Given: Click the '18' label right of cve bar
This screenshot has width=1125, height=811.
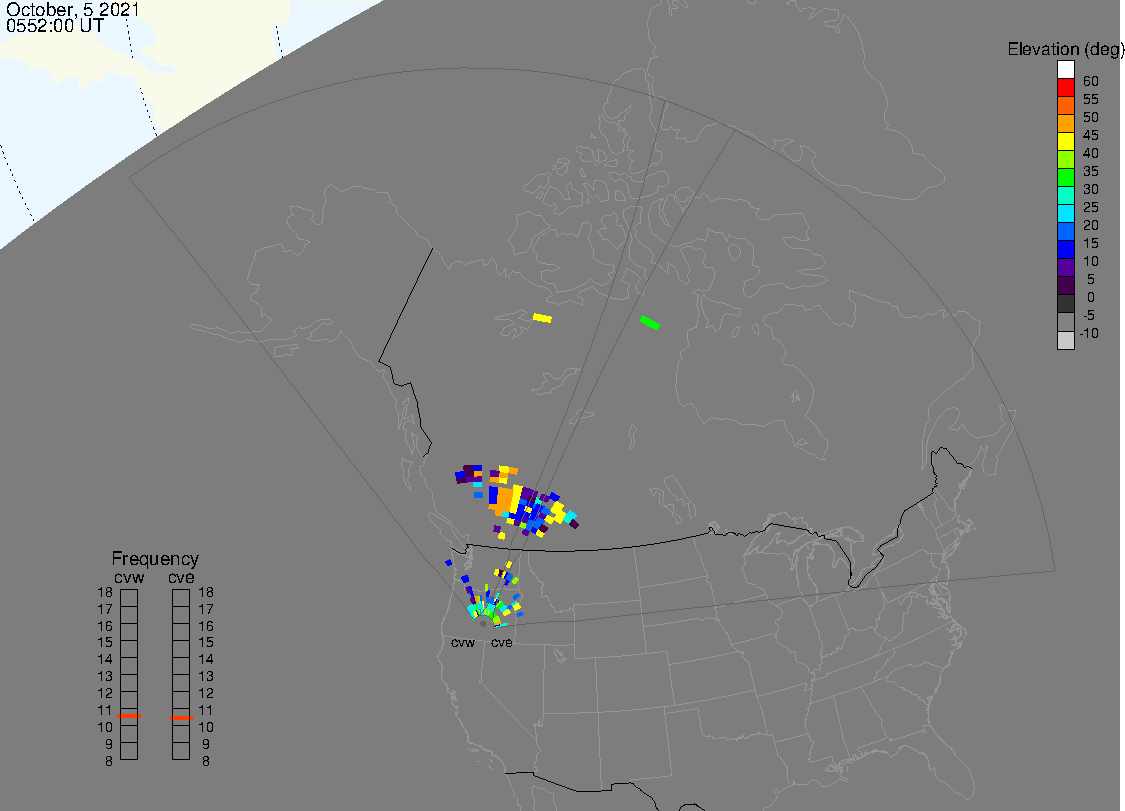Looking at the screenshot, I should click(x=206, y=592).
